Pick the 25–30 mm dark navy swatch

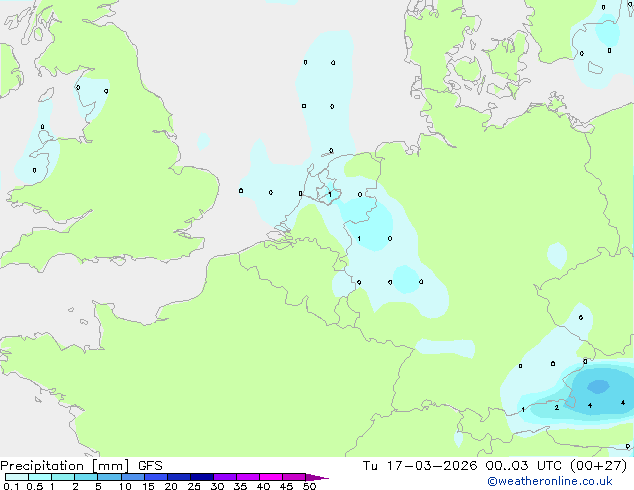201,477
